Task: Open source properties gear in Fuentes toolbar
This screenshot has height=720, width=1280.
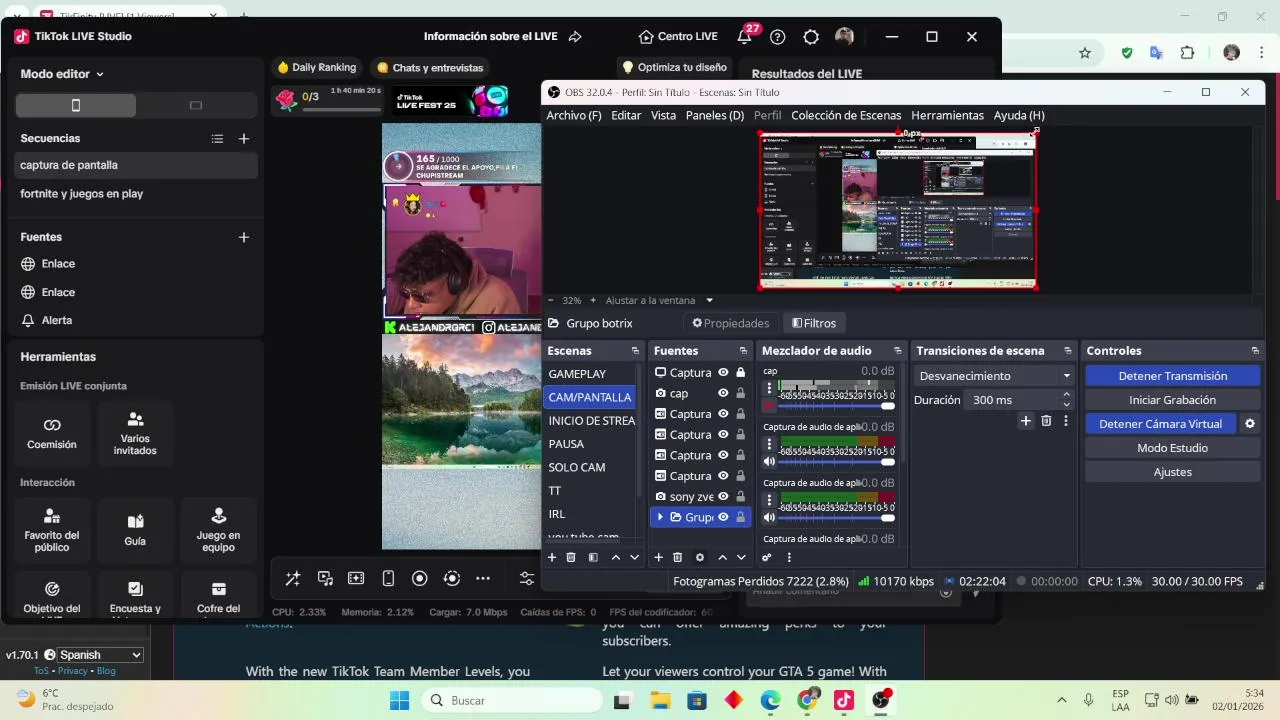Action: click(x=700, y=557)
